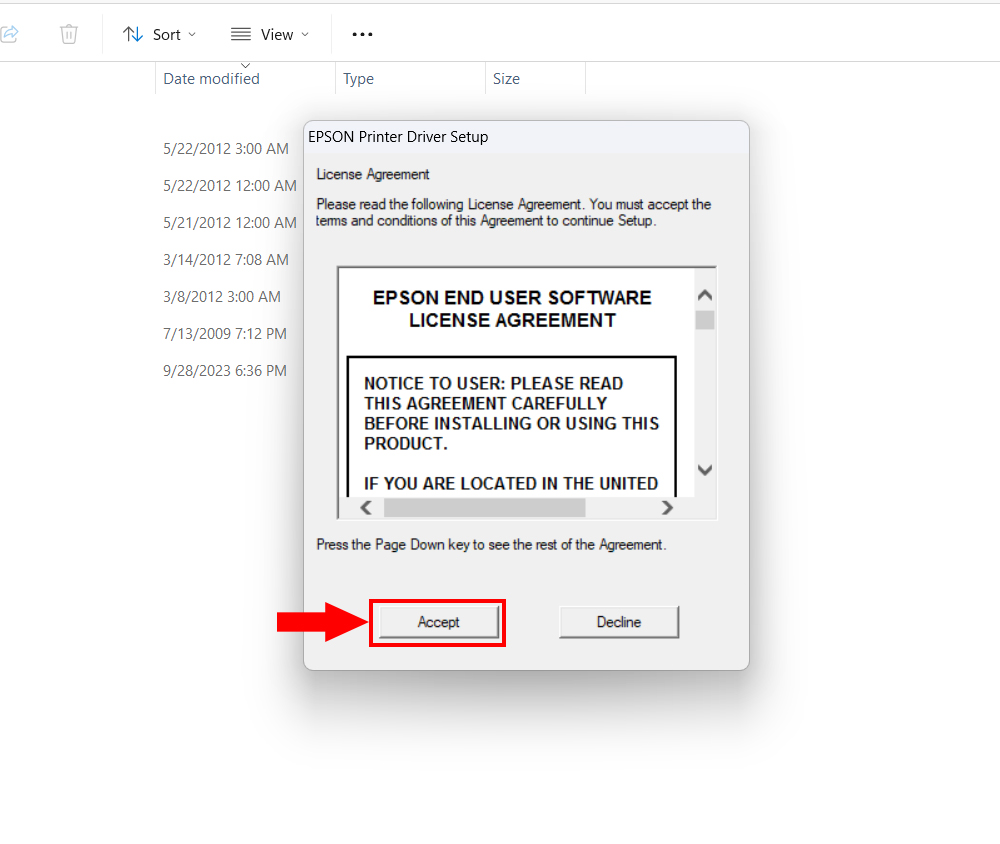Open the Sort dropdown in File Explorer

tap(159, 34)
